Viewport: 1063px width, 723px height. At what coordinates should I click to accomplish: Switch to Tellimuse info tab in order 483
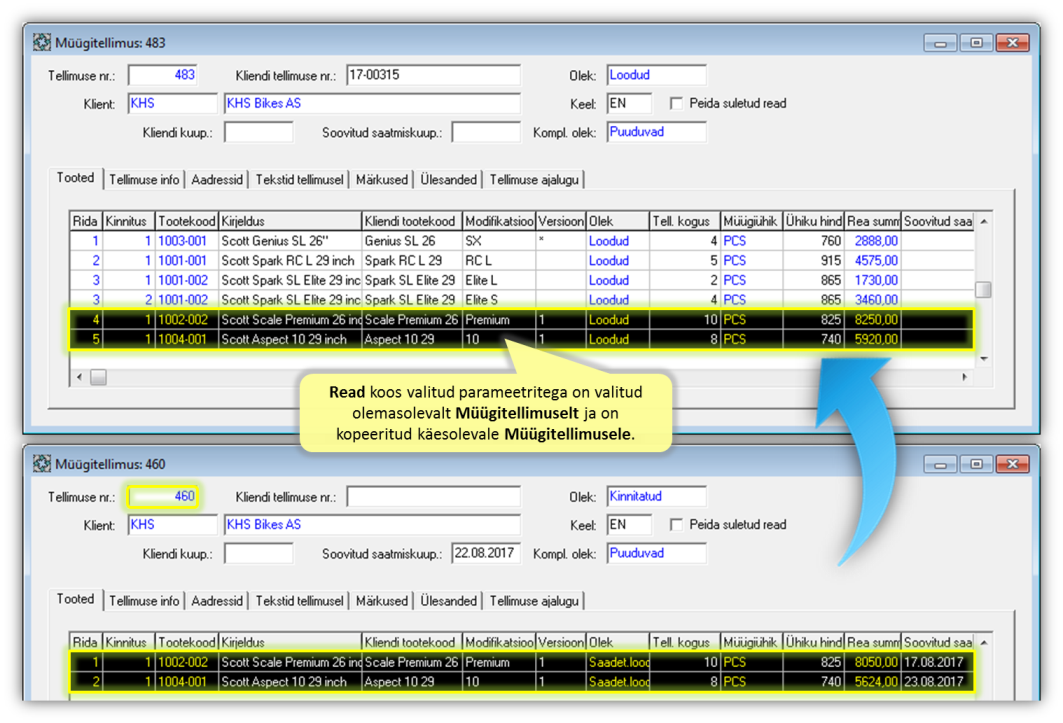144,180
